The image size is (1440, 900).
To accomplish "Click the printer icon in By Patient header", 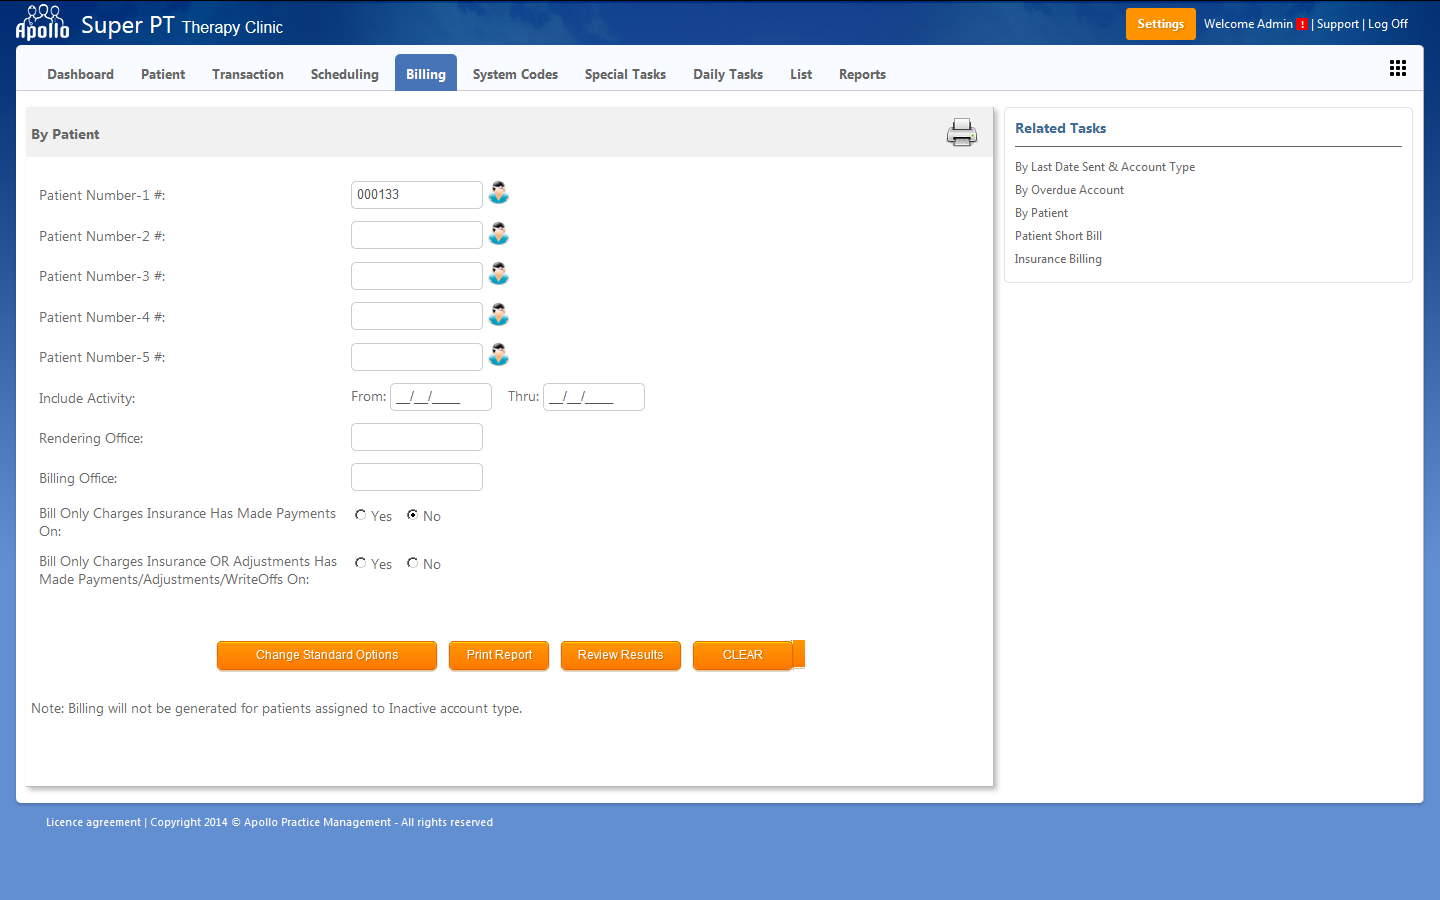I will (x=961, y=132).
